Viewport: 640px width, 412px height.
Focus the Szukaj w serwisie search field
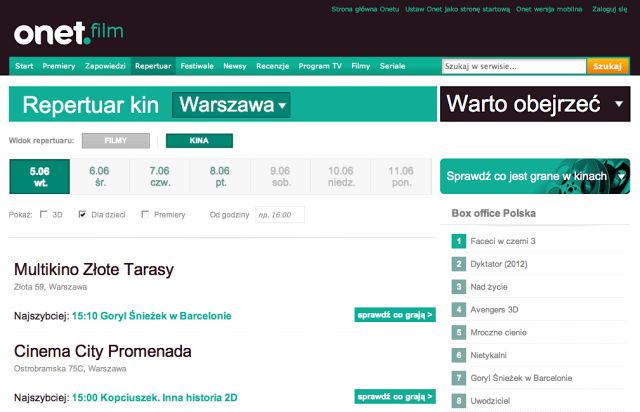click(514, 66)
